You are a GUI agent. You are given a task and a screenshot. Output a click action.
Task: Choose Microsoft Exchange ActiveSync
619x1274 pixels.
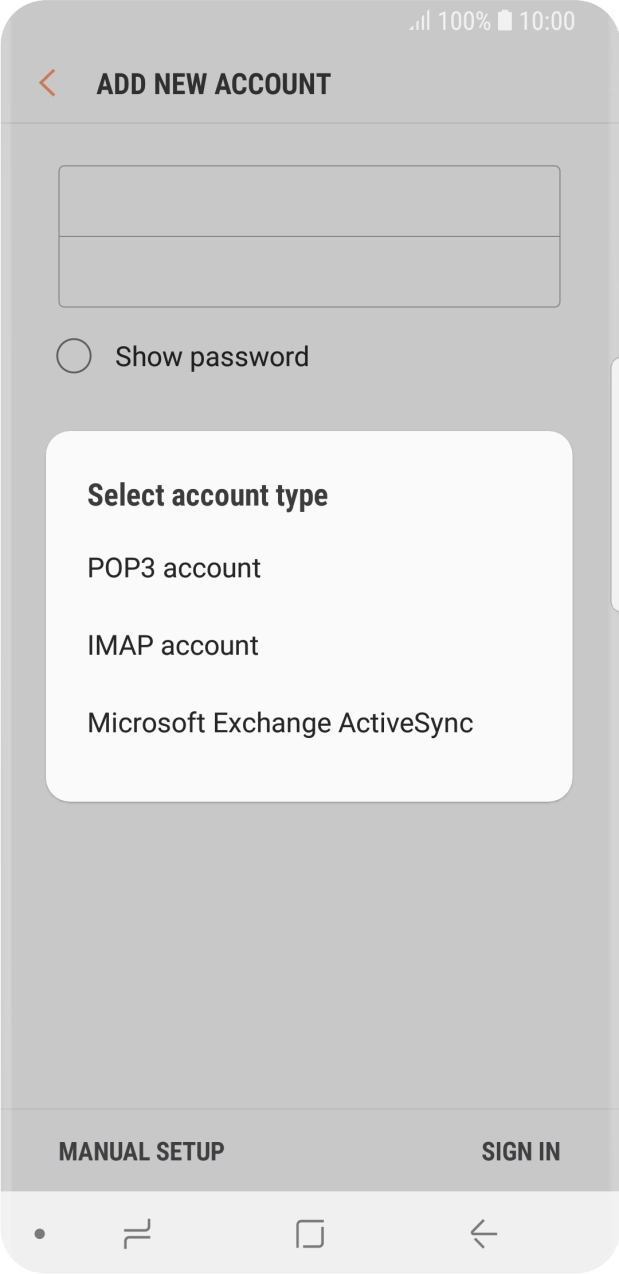tap(280, 722)
